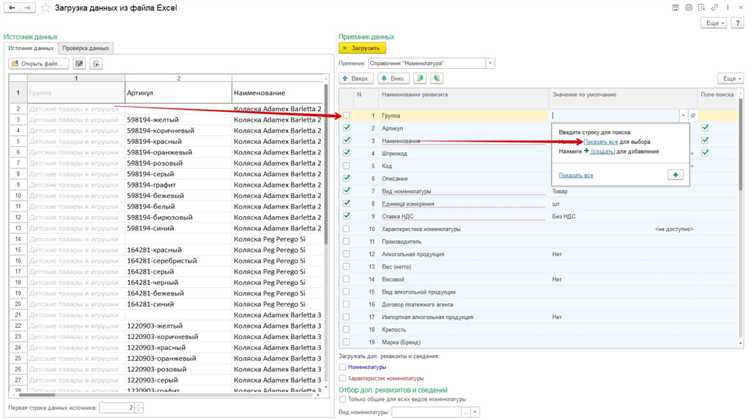The height and width of the screenshot is (420, 750).
Task: Enable Только общие для всех видов номенклатуры
Action: [x=342, y=399]
